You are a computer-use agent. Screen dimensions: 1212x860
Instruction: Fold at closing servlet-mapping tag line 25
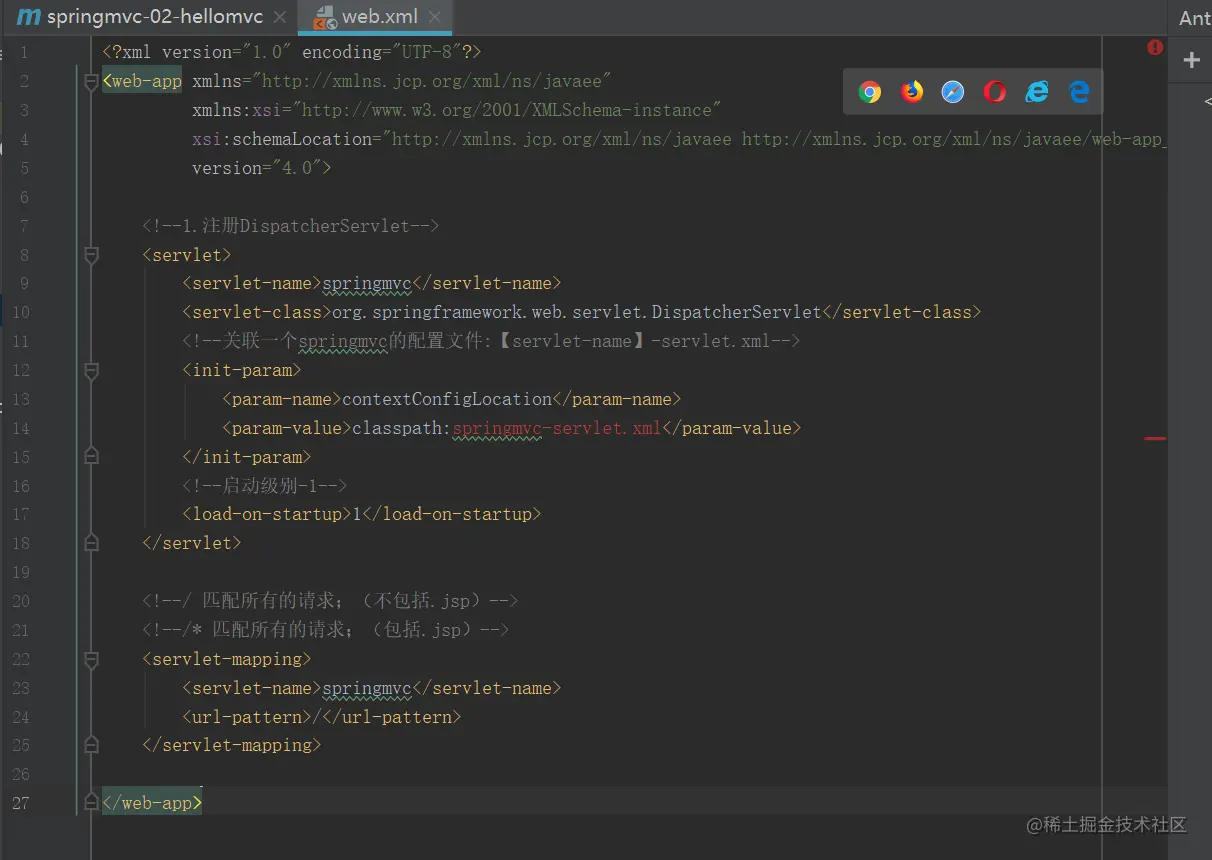click(x=92, y=746)
